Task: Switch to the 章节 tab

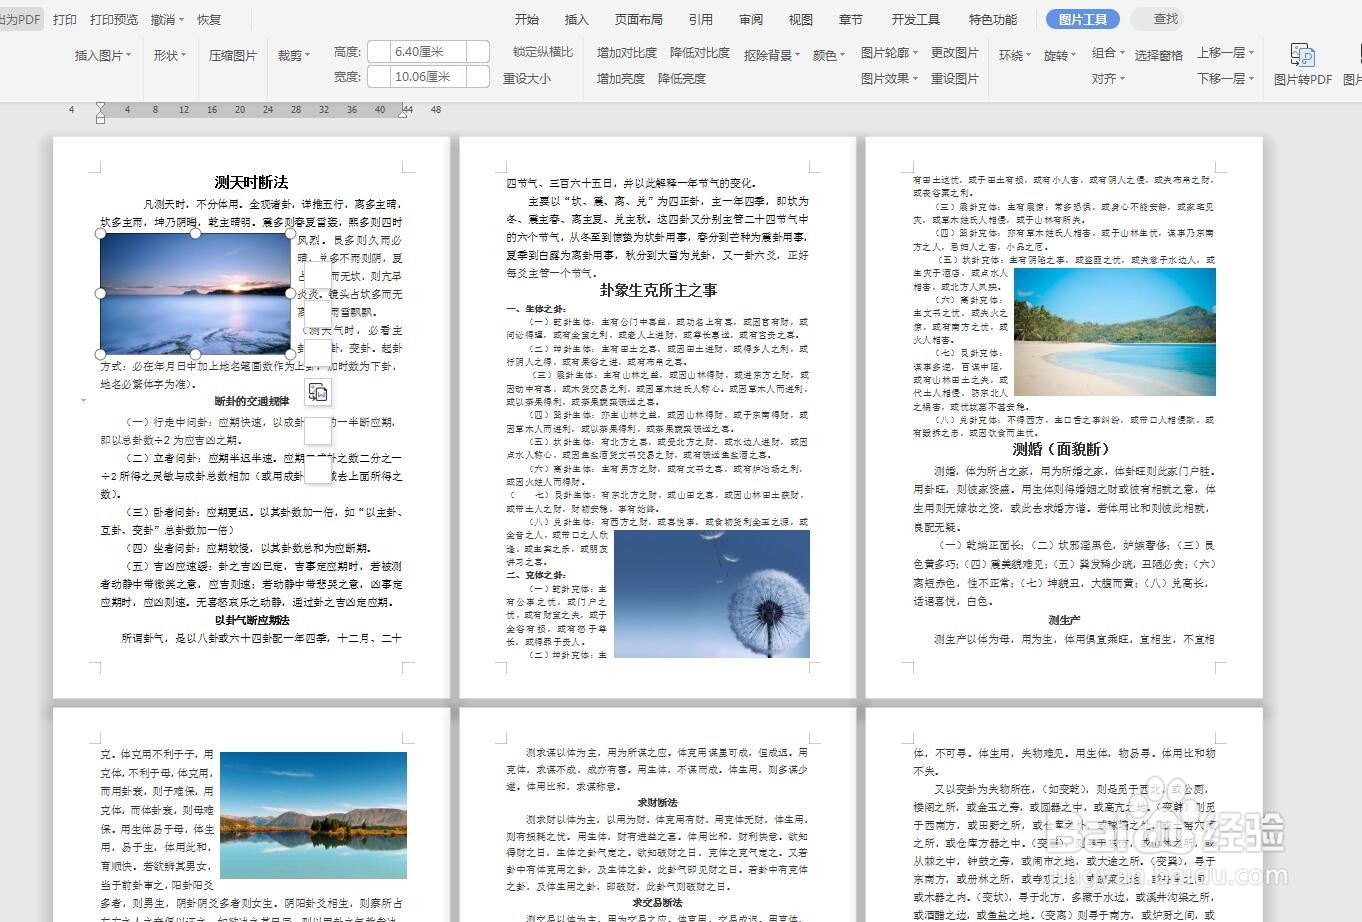Action: pyautogui.click(x=851, y=19)
